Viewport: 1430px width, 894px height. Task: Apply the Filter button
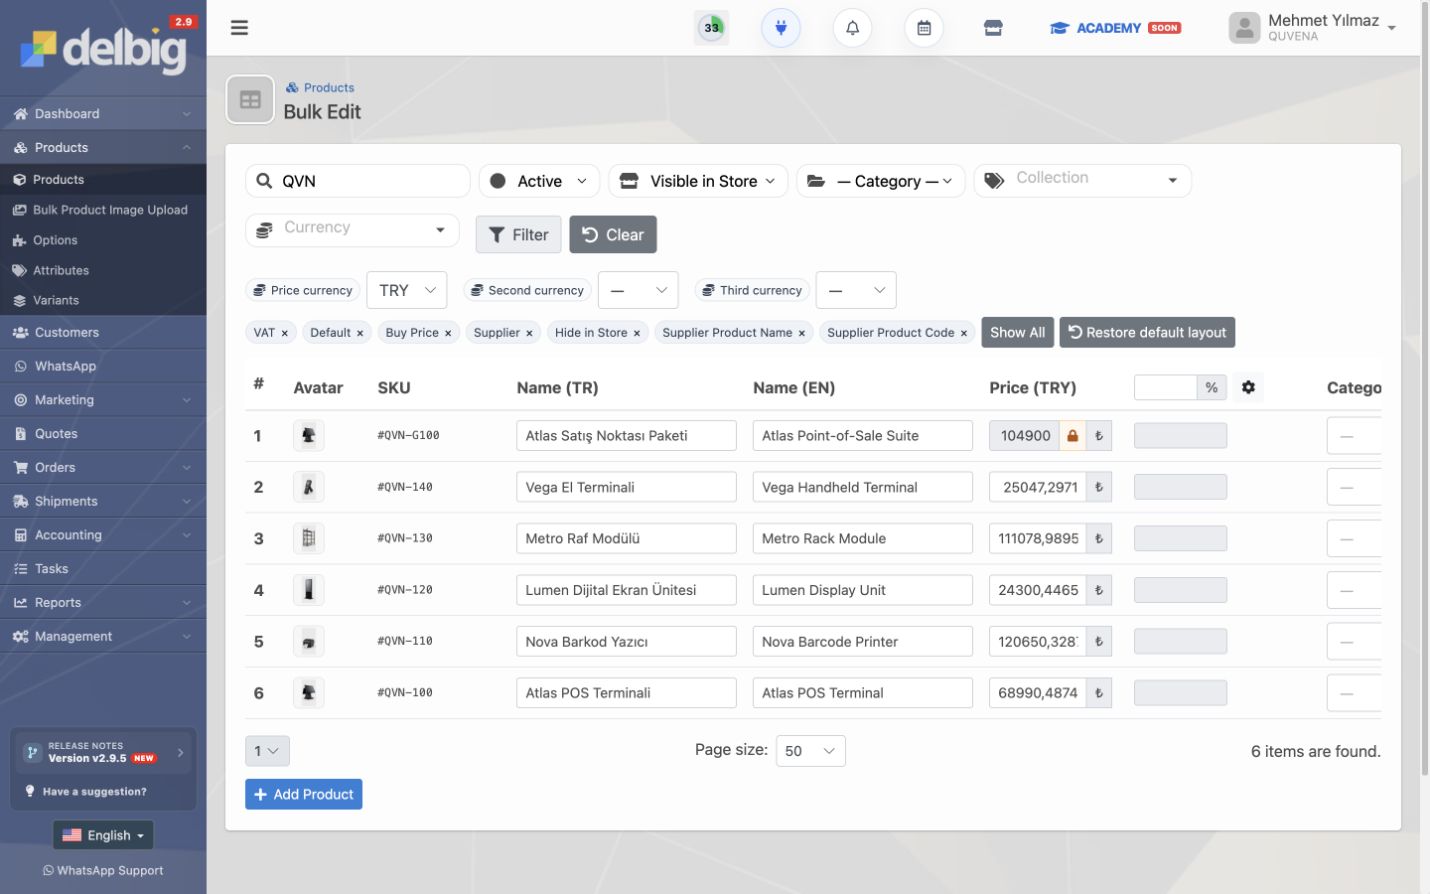point(518,235)
